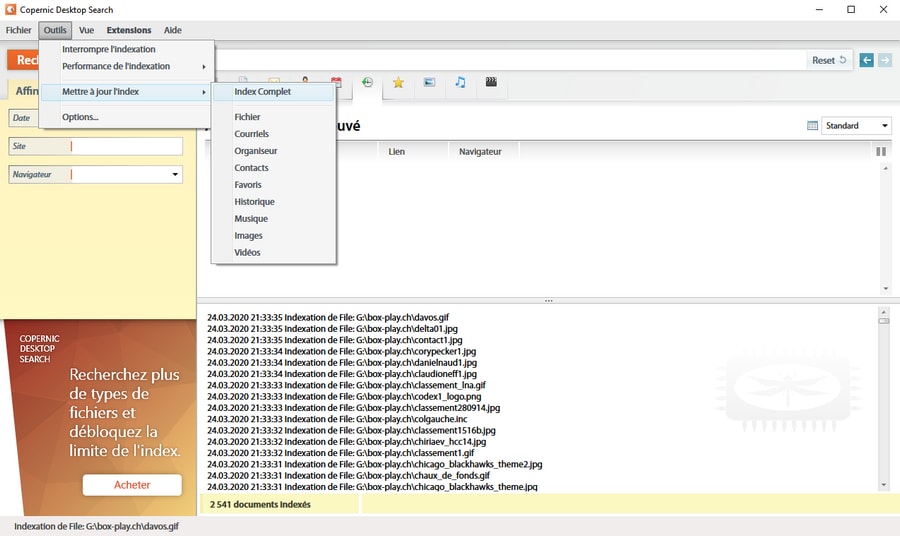Open the Fichier menu in menu bar
900x536 pixels.
(18, 30)
